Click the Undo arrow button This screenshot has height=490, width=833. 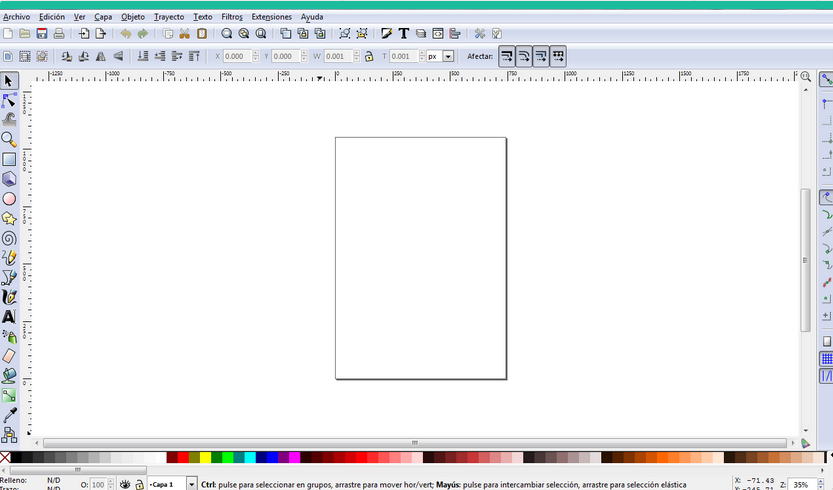coord(126,34)
